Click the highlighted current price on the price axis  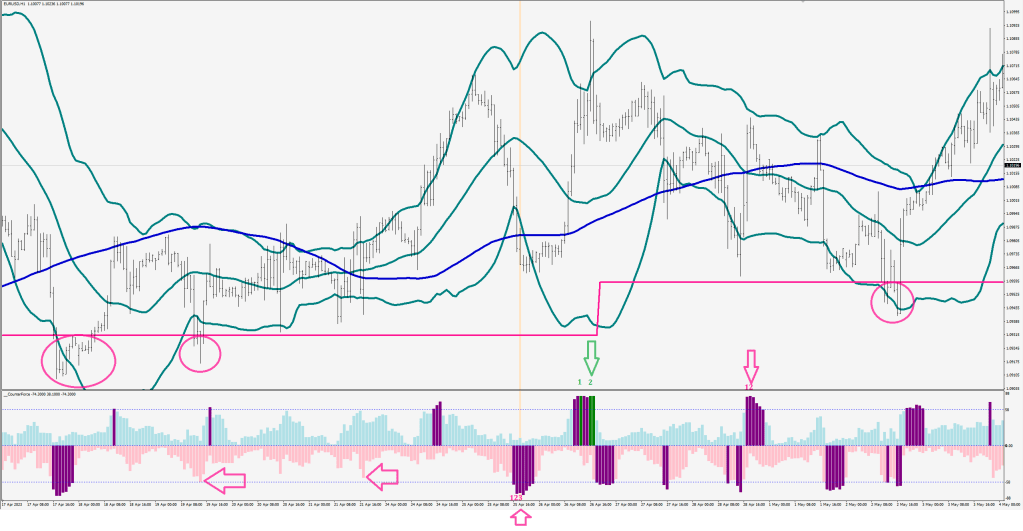(1012, 165)
